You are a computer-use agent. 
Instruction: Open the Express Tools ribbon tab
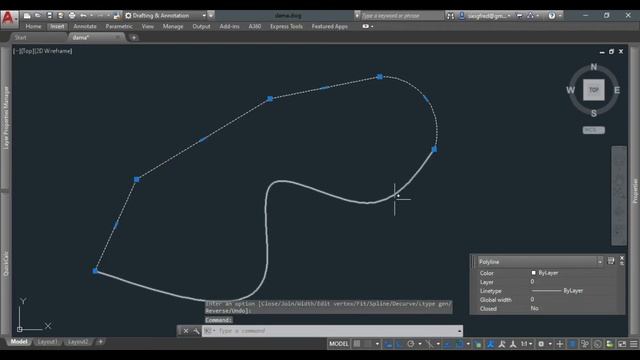tap(286, 27)
